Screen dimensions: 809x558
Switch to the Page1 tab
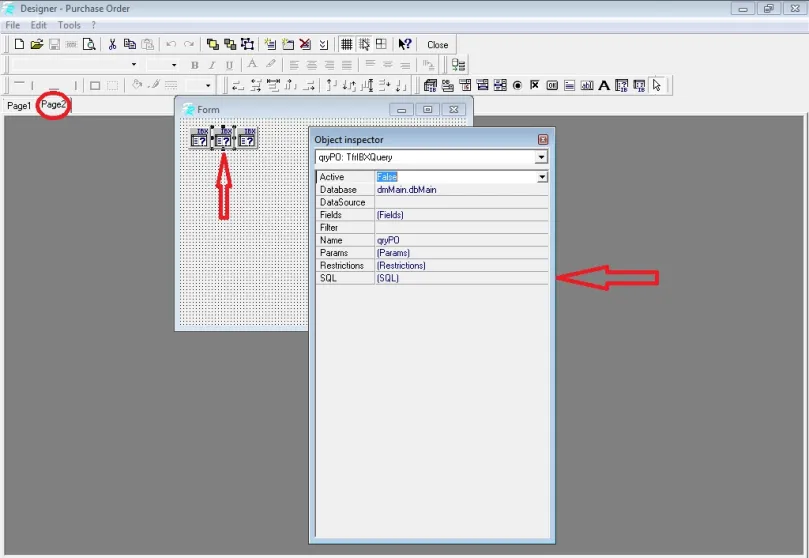19,105
